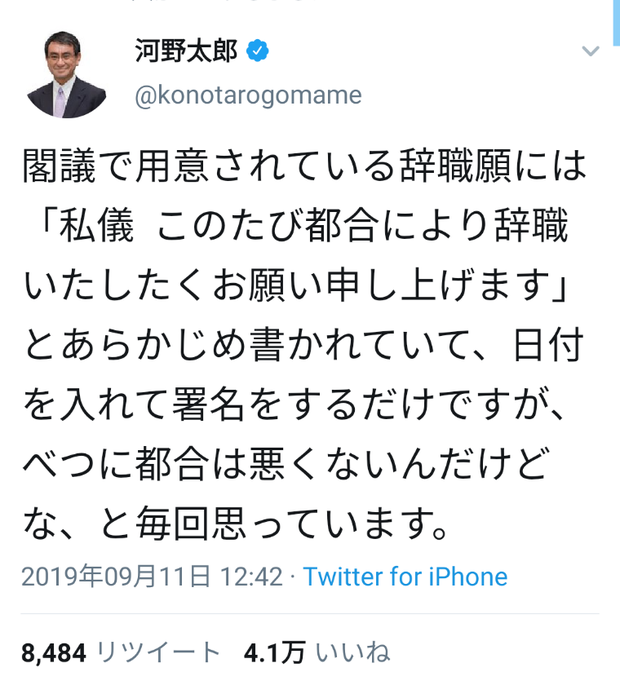Screen dimensions: 620x685
Task: Click the display name 河野太郎
Action: tap(187, 51)
